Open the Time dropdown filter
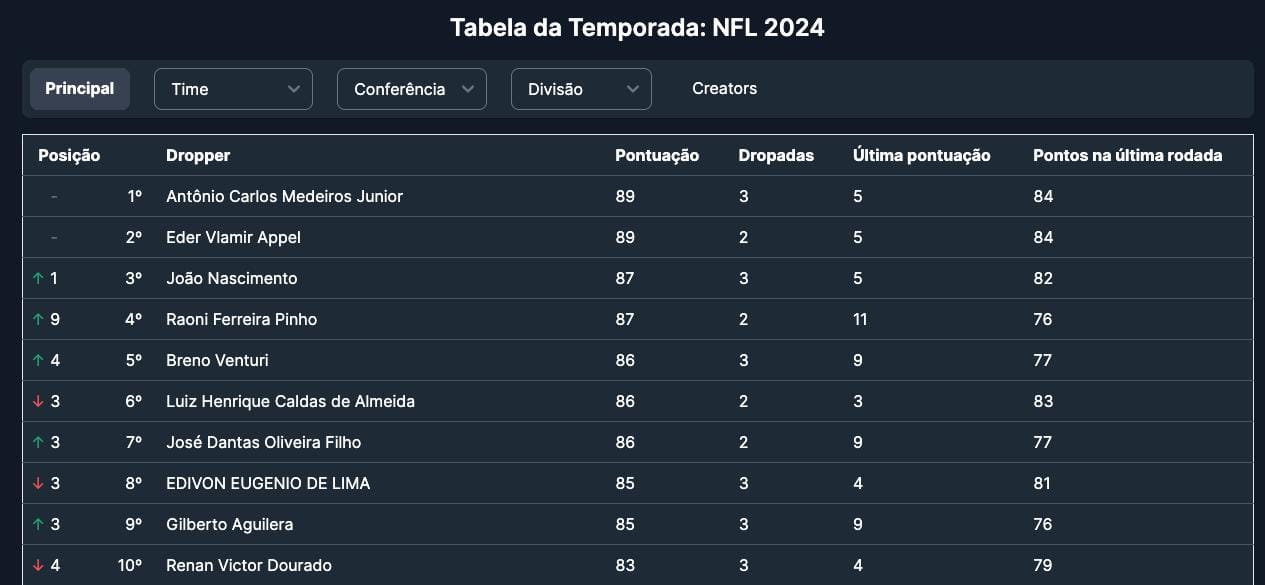 (x=233, y=89)
